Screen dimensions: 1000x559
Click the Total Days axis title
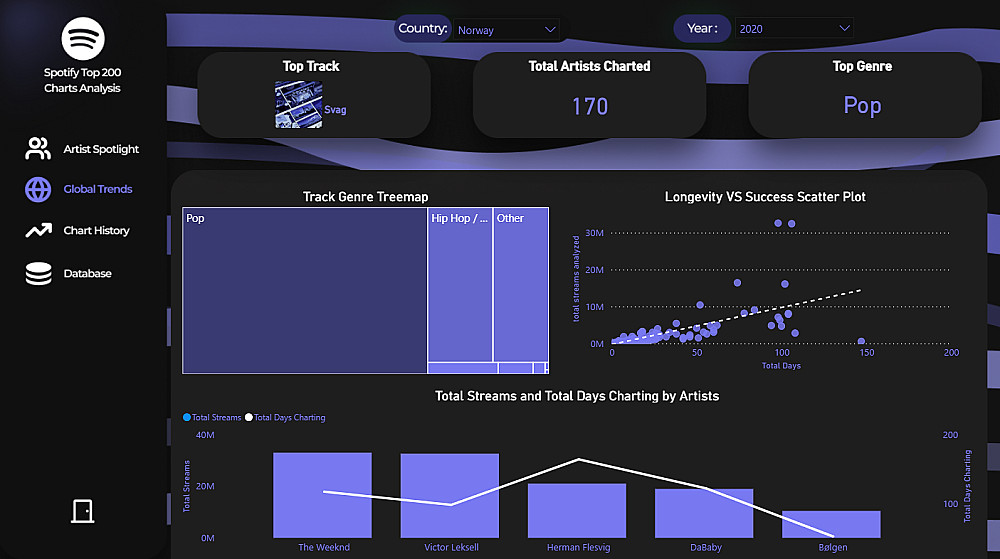[781, 366]
